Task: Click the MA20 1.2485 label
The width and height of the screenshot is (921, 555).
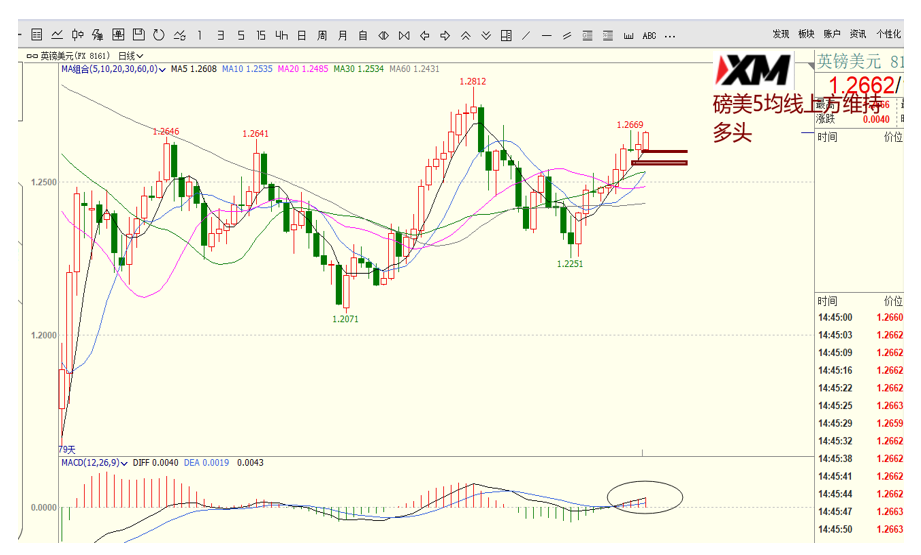Action: pos(302,69)
